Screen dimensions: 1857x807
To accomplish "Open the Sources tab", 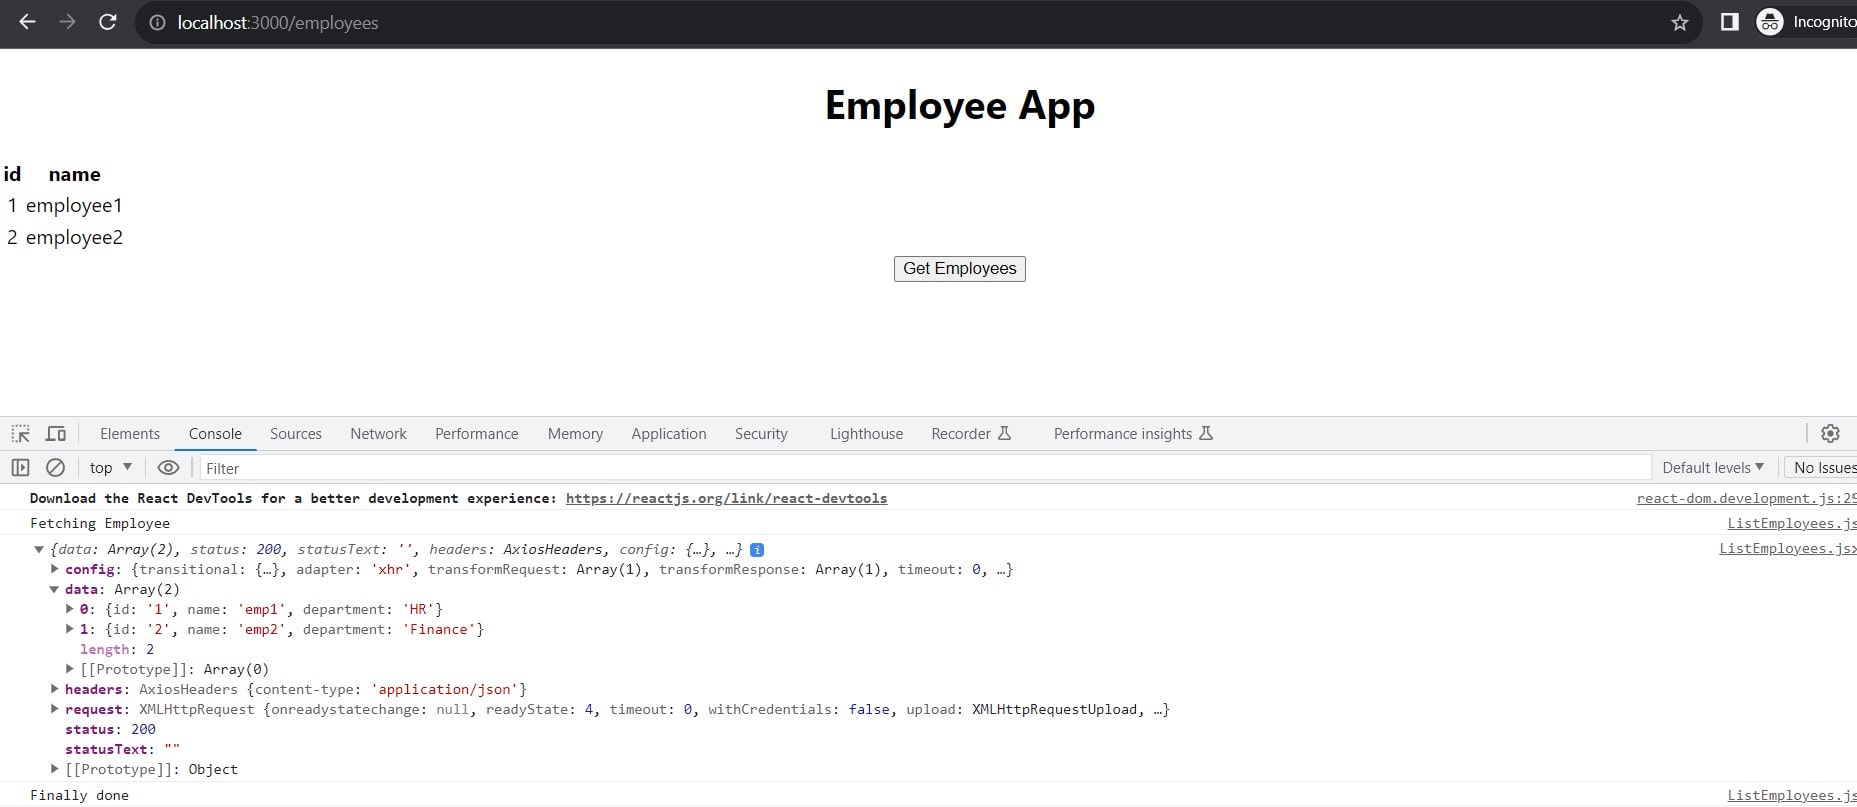I will coord(296,433).
